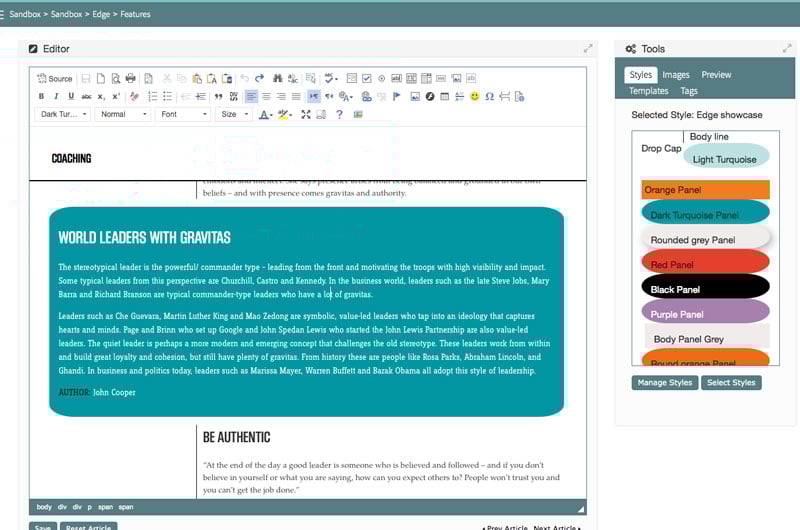The image size is (800, 530).
Task: Open the Text Color dropdown
Action: 265,114
